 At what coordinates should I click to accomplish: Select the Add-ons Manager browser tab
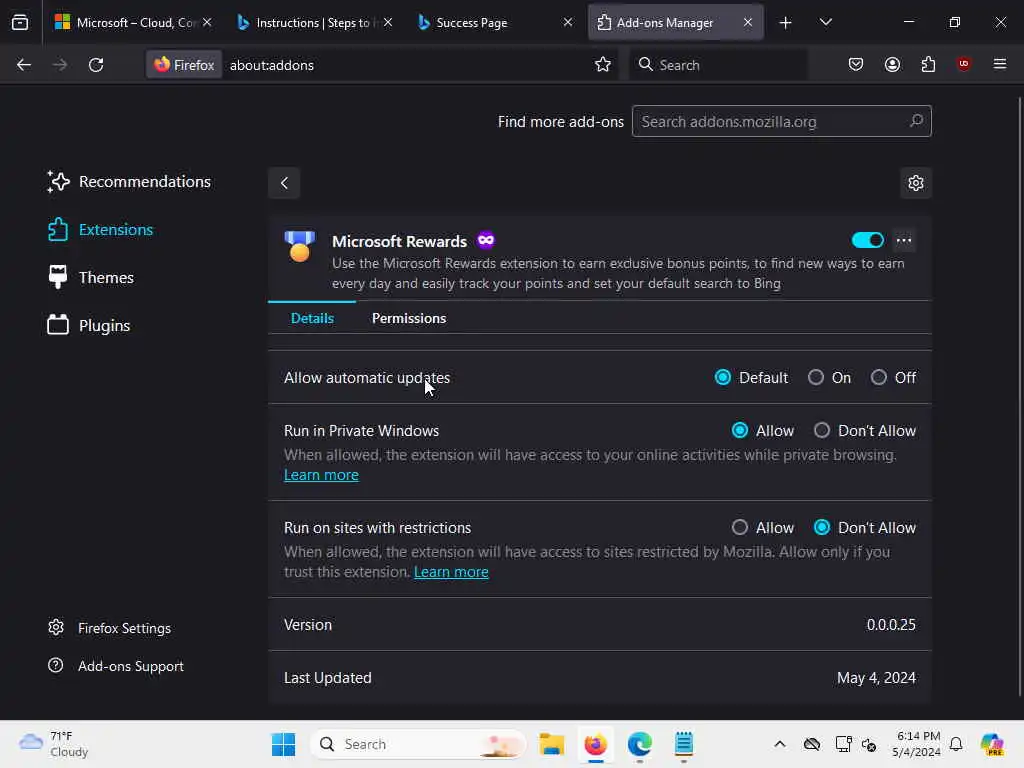pyautogui.click(x=674, y=22)
